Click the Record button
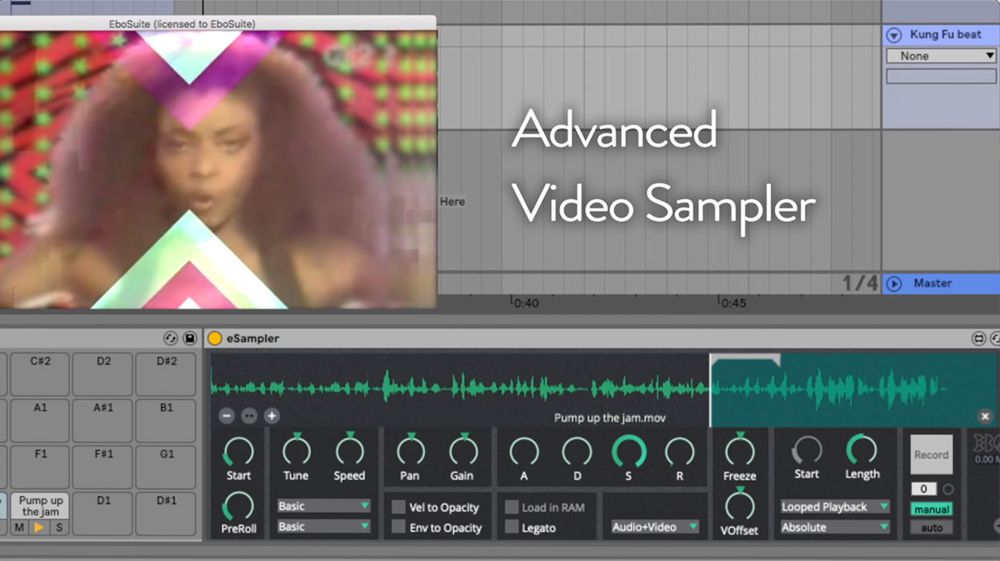Image resolution: width=1000 pixels, height=561 pixels. tap(931, 455)
